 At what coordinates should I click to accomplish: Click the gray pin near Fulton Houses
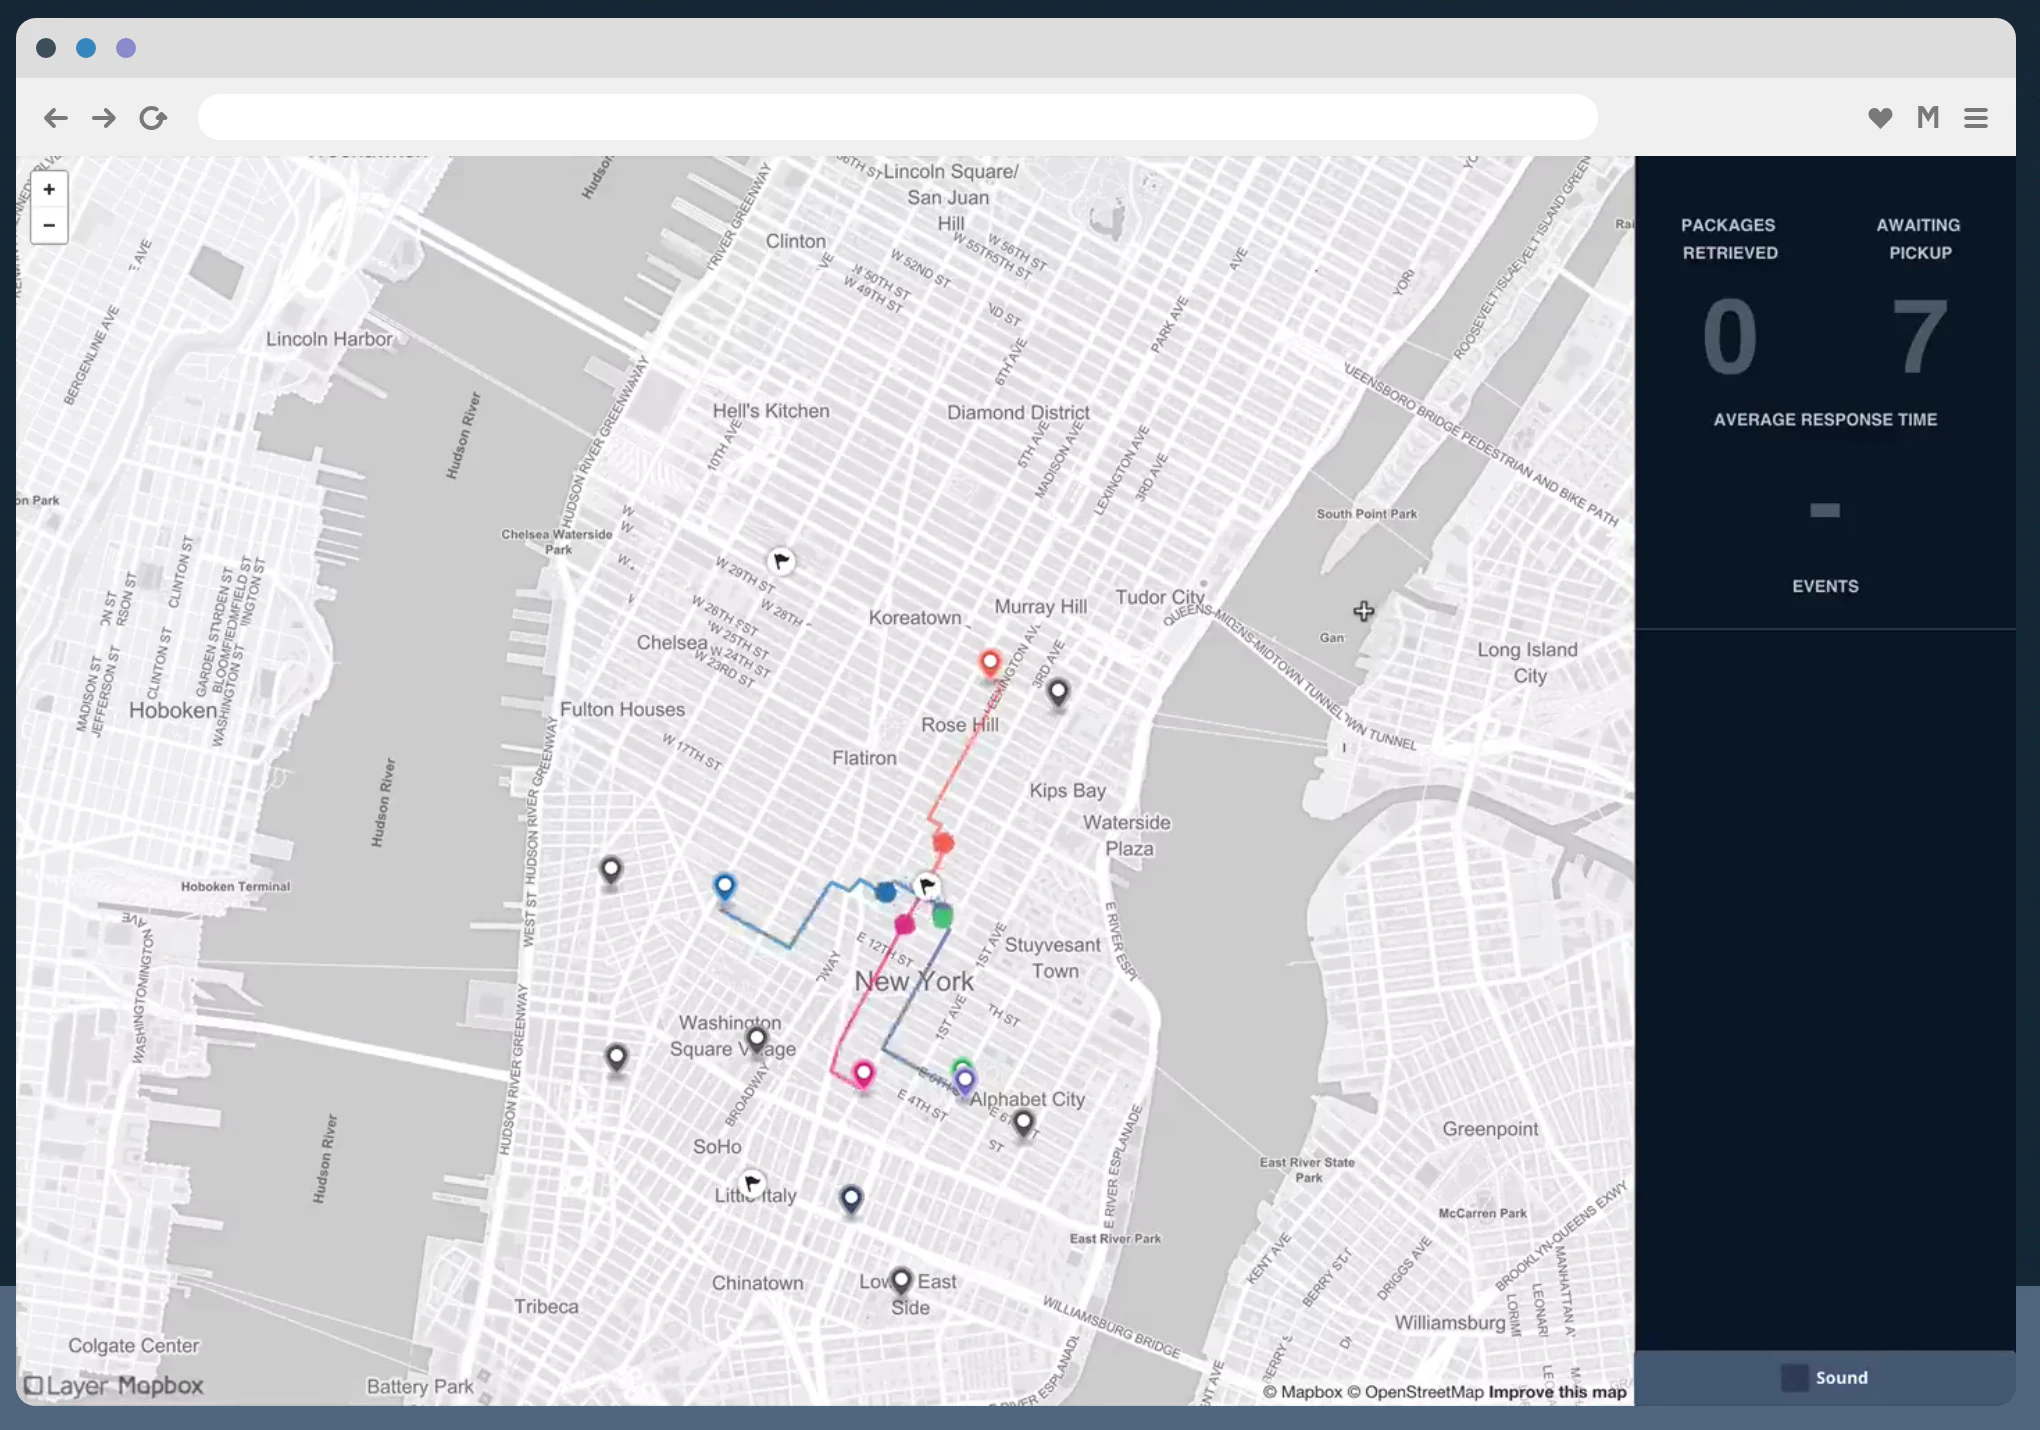pos(609,870)
